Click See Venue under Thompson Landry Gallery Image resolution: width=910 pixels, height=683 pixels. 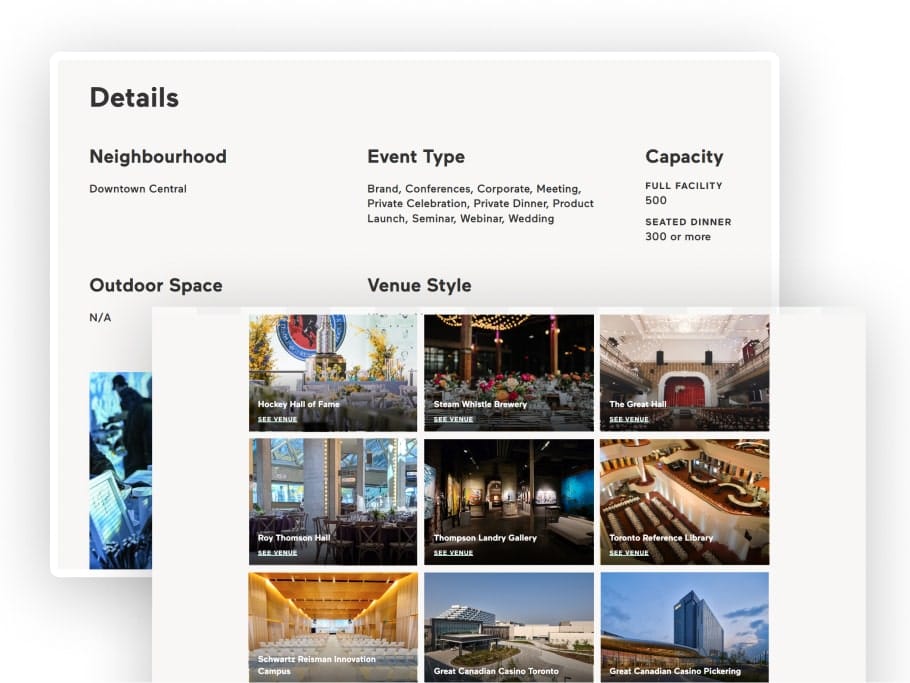(x=453, y=552)
